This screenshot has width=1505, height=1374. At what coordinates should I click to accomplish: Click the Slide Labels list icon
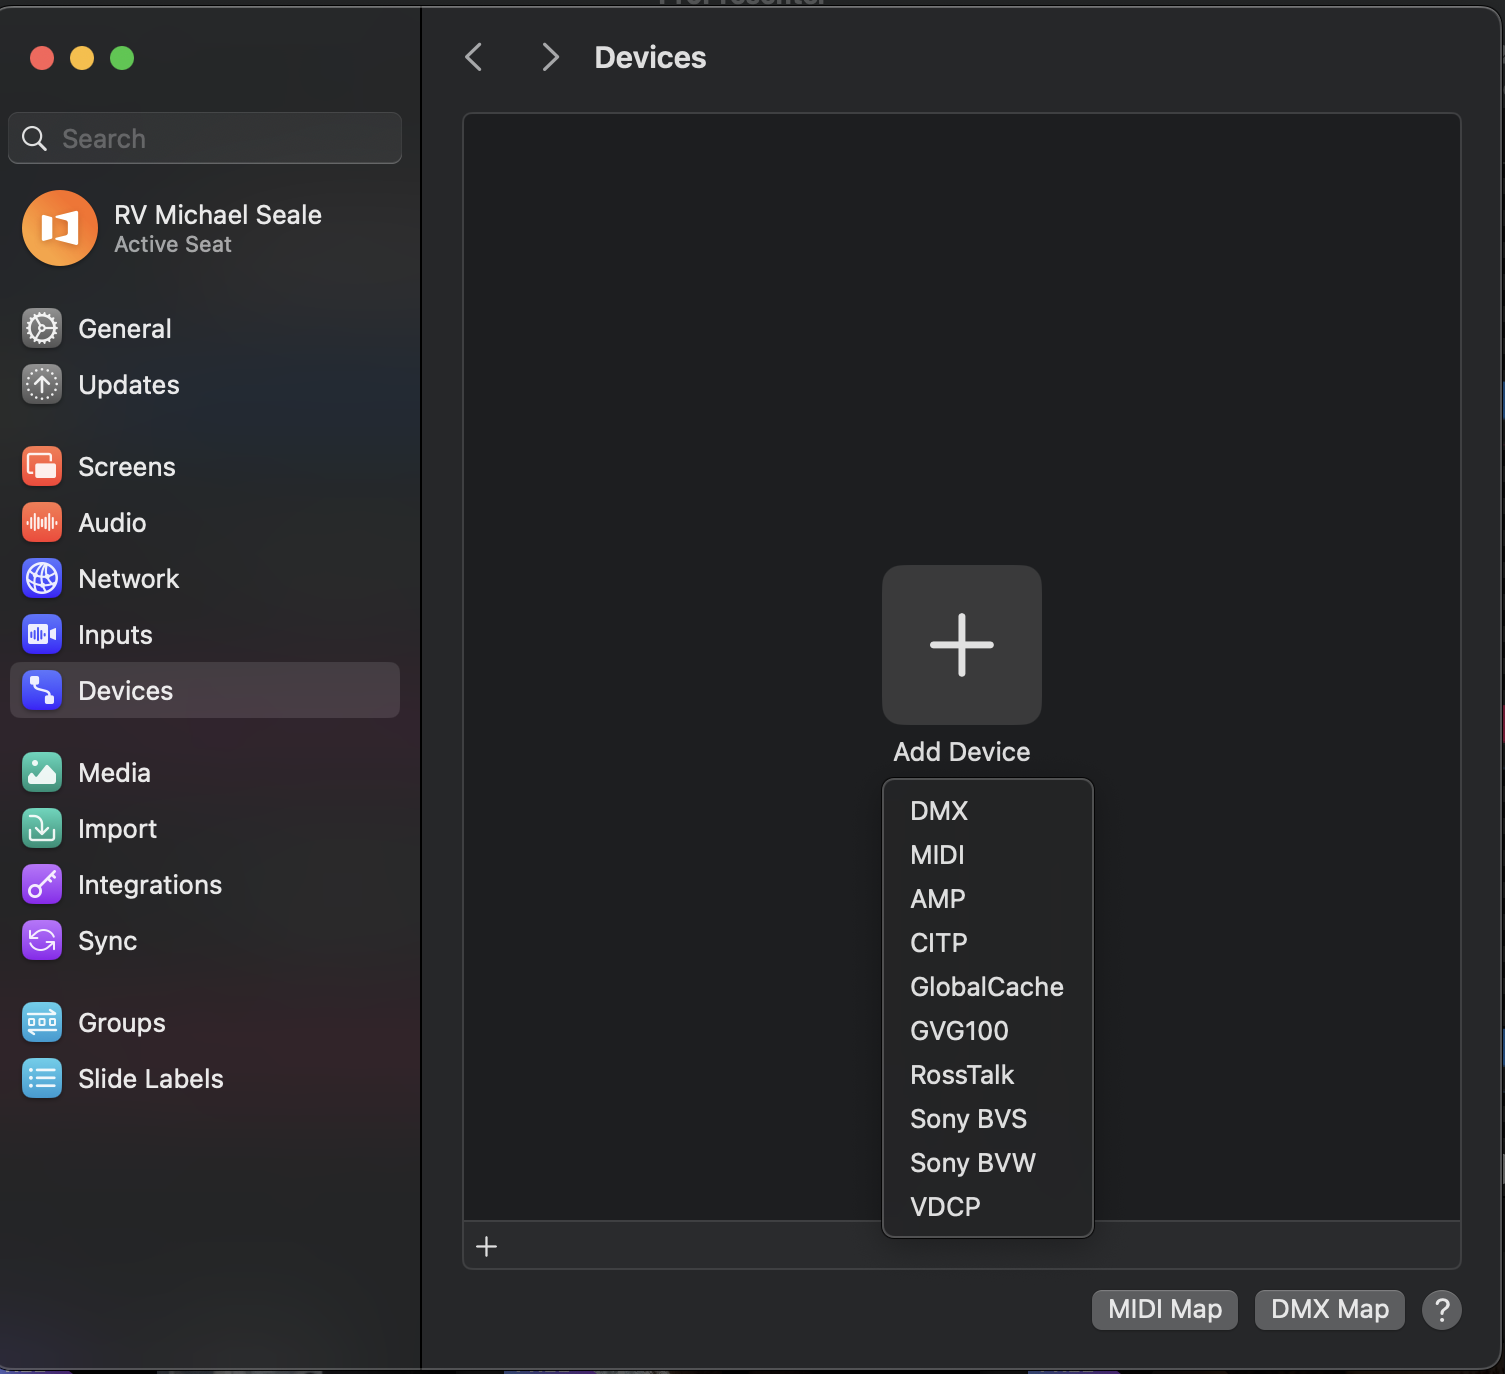pos(42,1079)
